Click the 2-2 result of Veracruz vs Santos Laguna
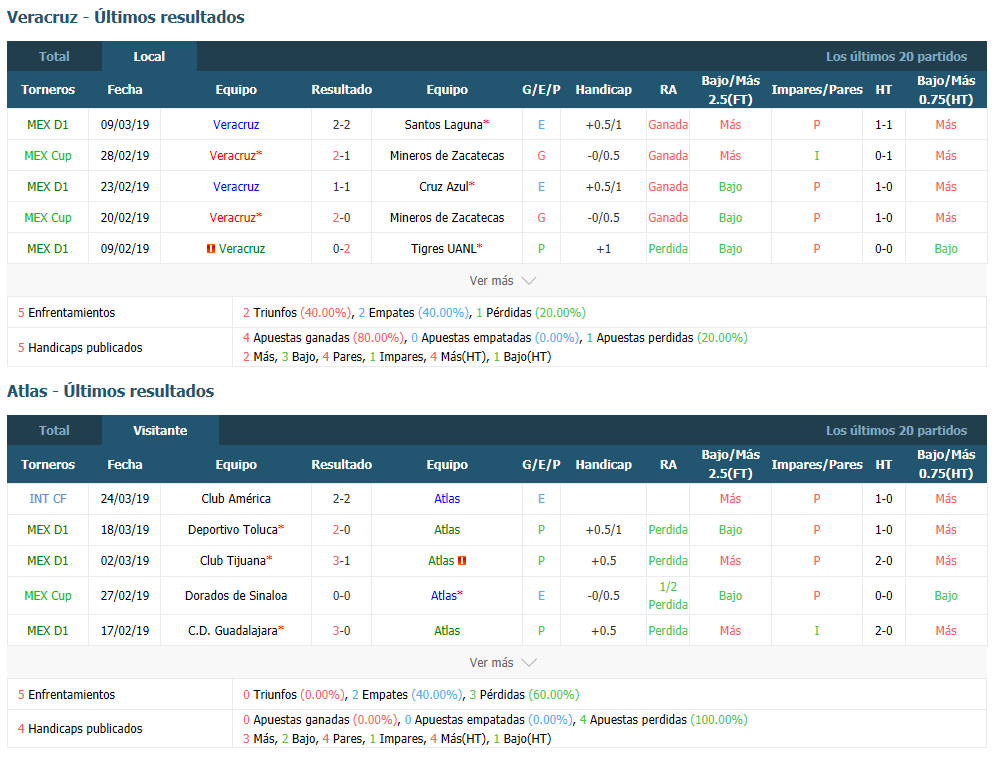The height and width of the screenshot is (758, 995). (341, 124)
